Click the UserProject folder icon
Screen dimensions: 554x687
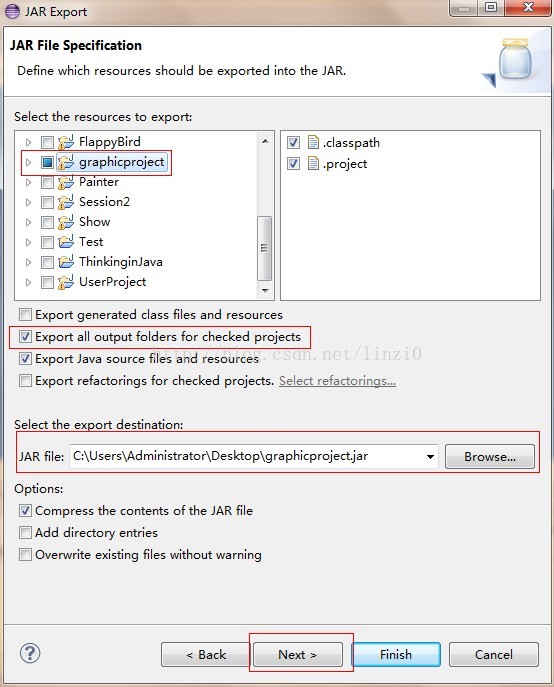[x=66, y=282]
